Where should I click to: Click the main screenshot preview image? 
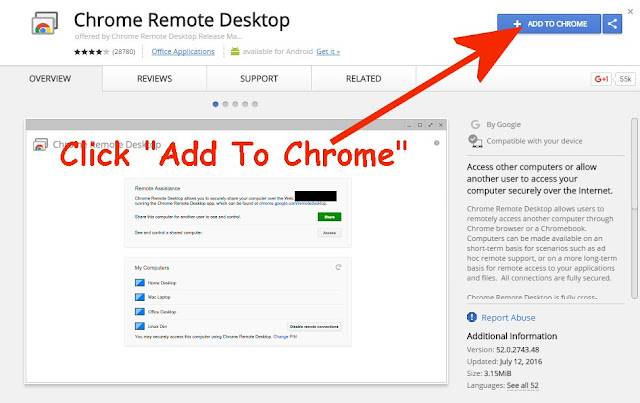tap(236, 251)
